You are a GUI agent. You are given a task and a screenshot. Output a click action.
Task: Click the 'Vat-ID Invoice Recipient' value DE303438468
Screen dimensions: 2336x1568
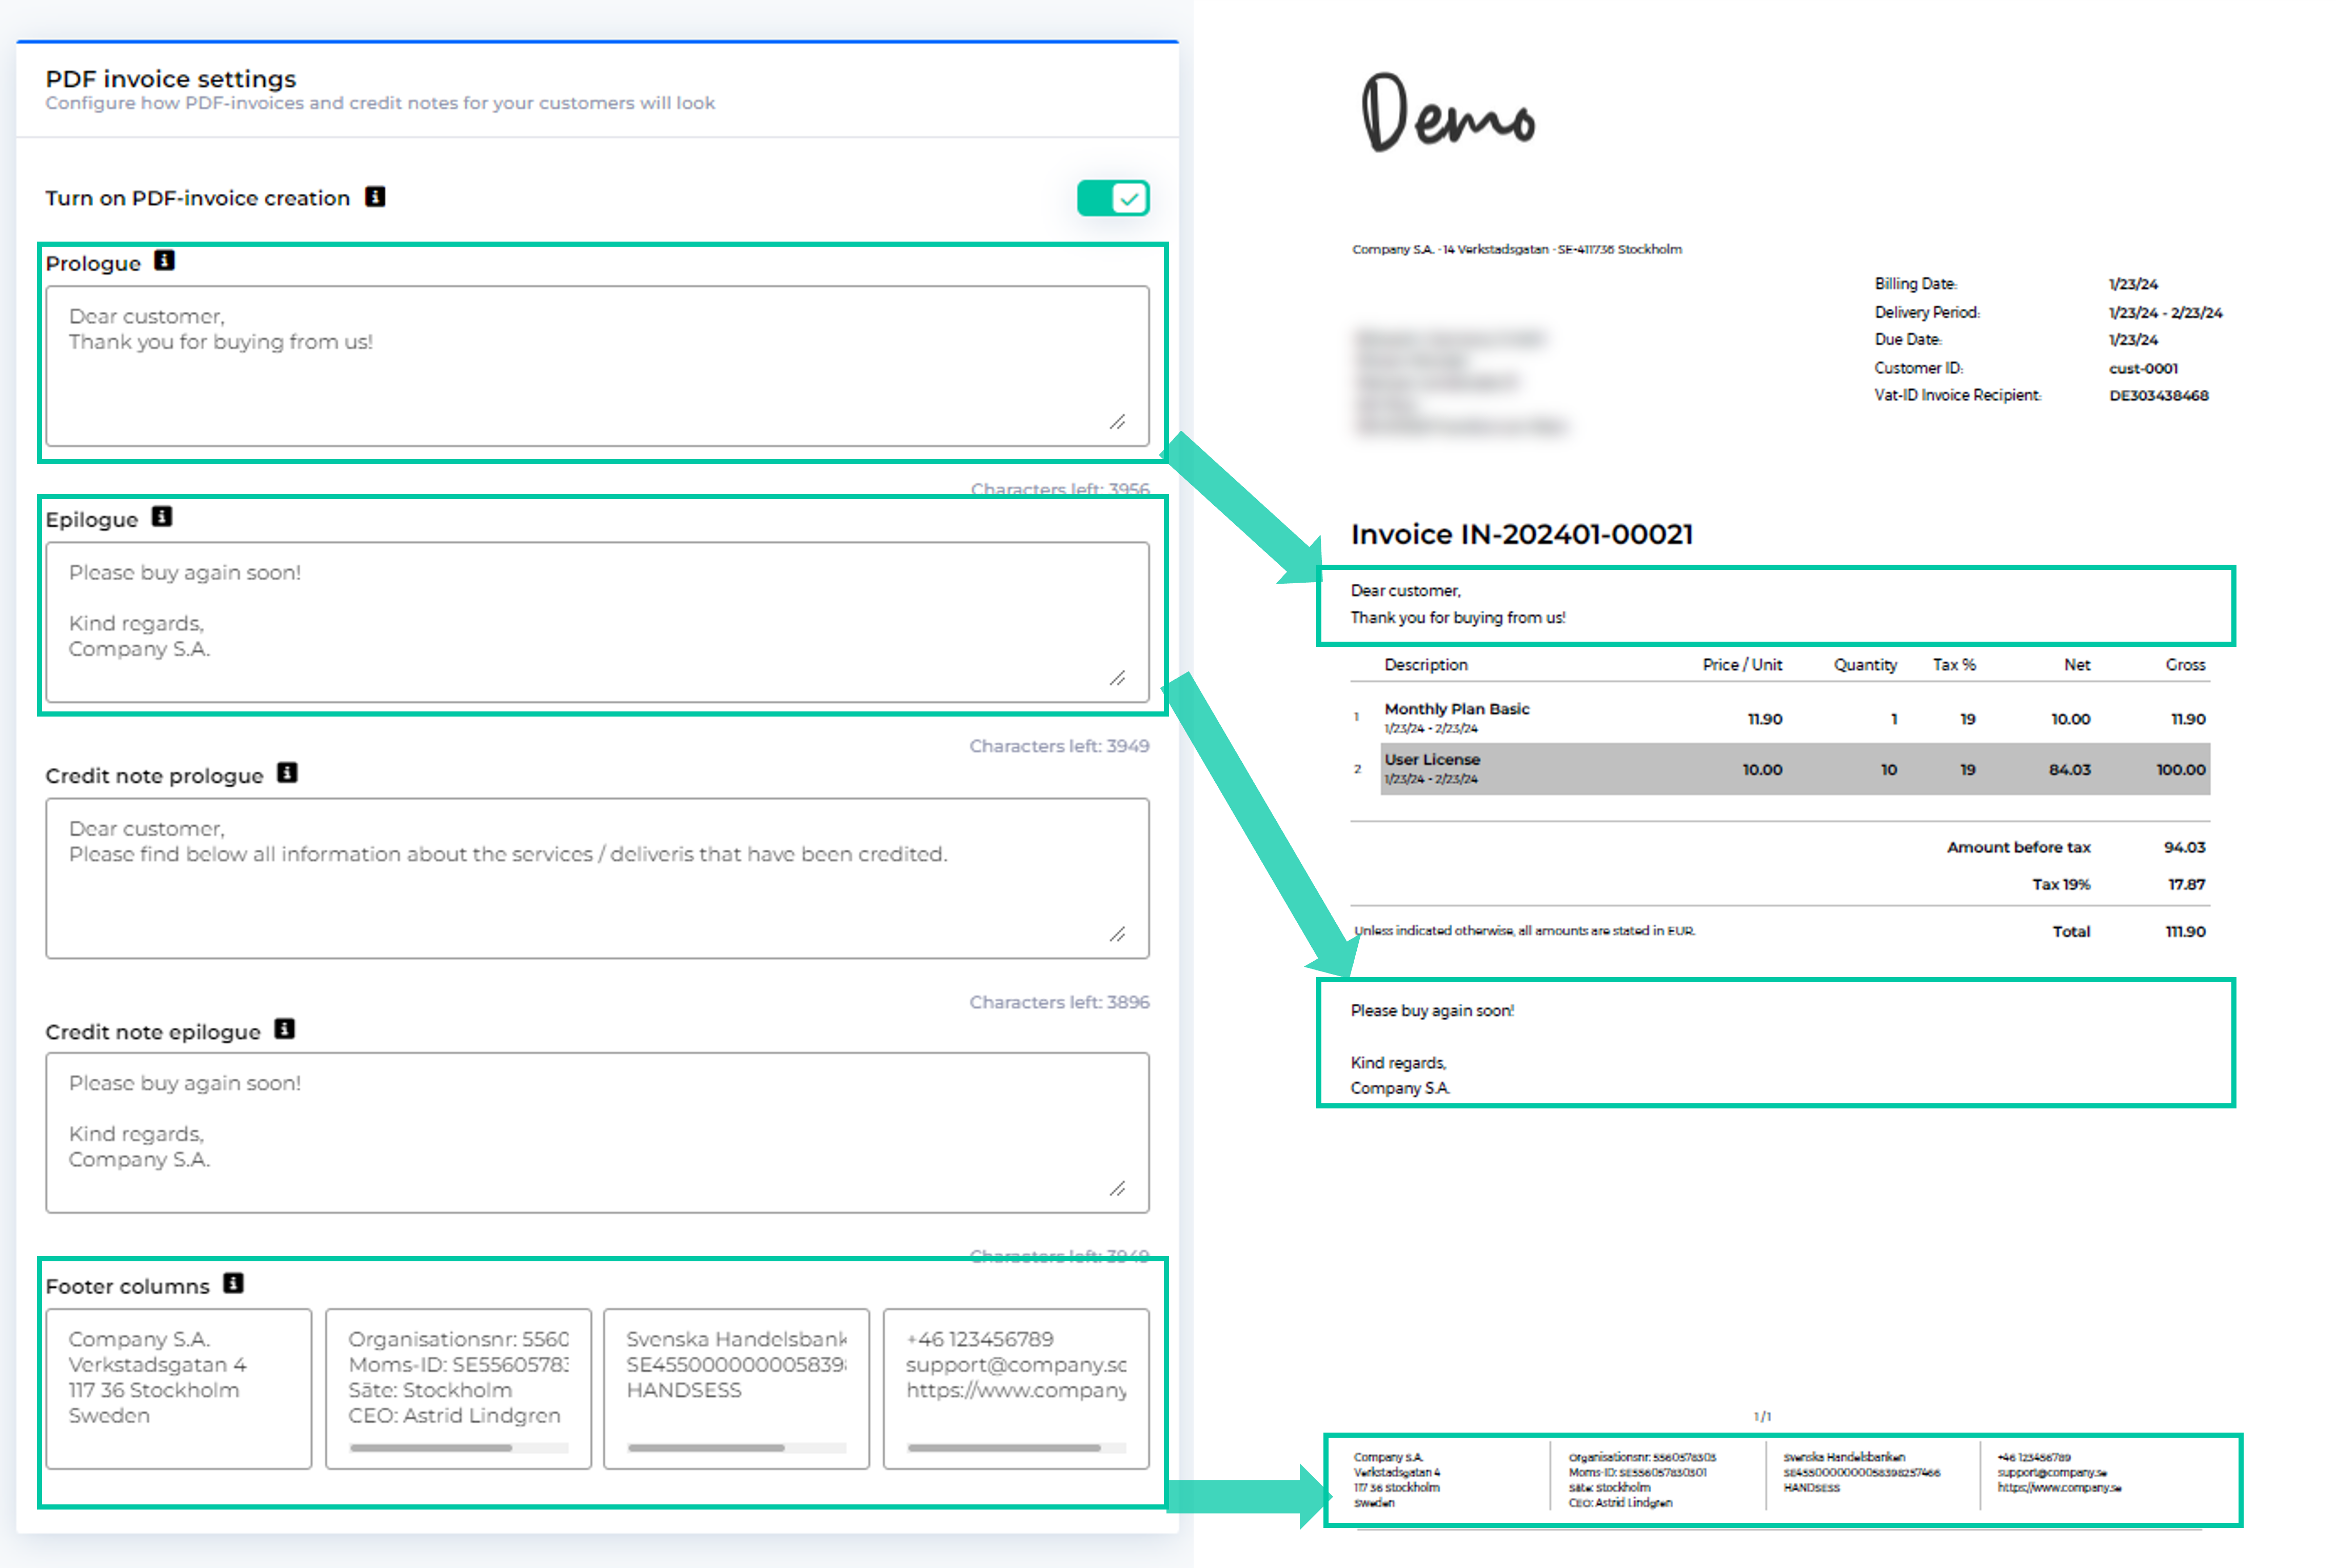[x=2158, y=395]
